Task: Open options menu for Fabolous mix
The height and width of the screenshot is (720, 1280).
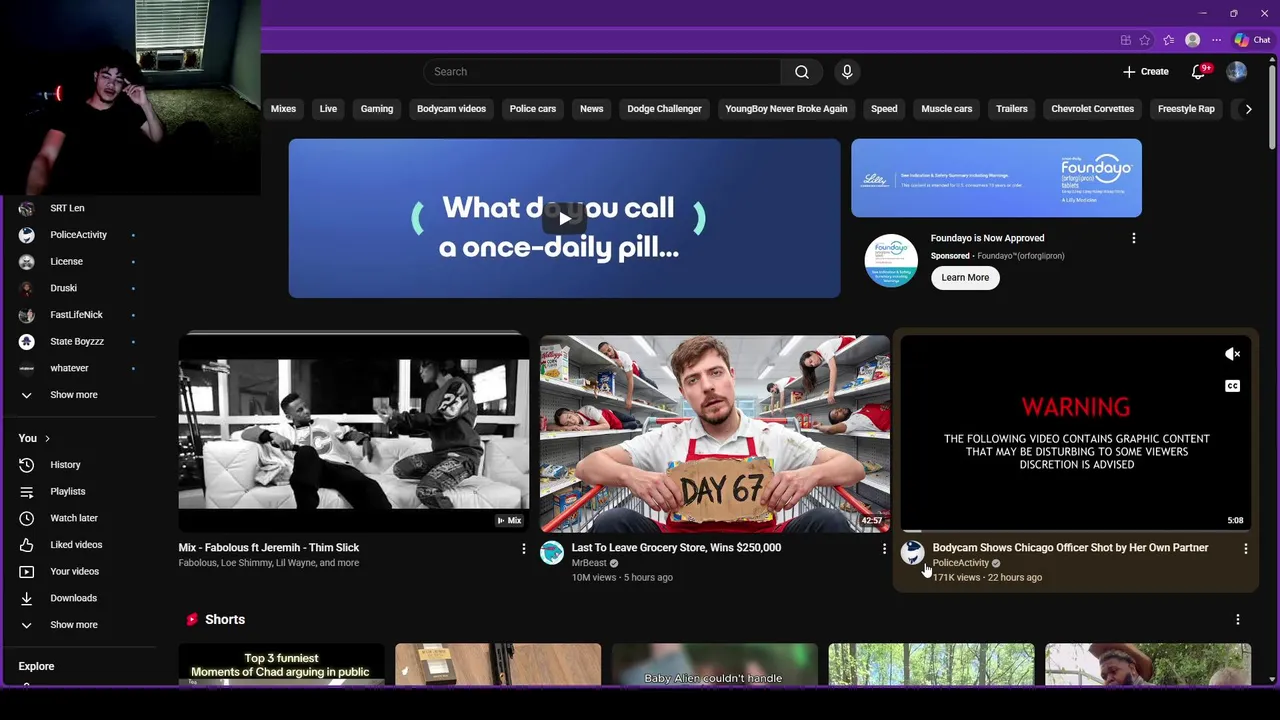Action: tap(523, 548)
